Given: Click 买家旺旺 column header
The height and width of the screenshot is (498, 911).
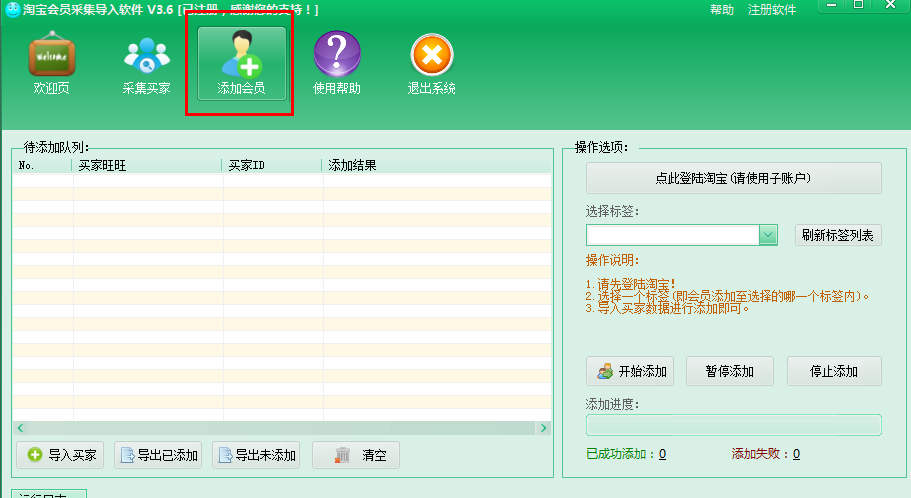Looking at the screenshot, I should click(147, 166).
